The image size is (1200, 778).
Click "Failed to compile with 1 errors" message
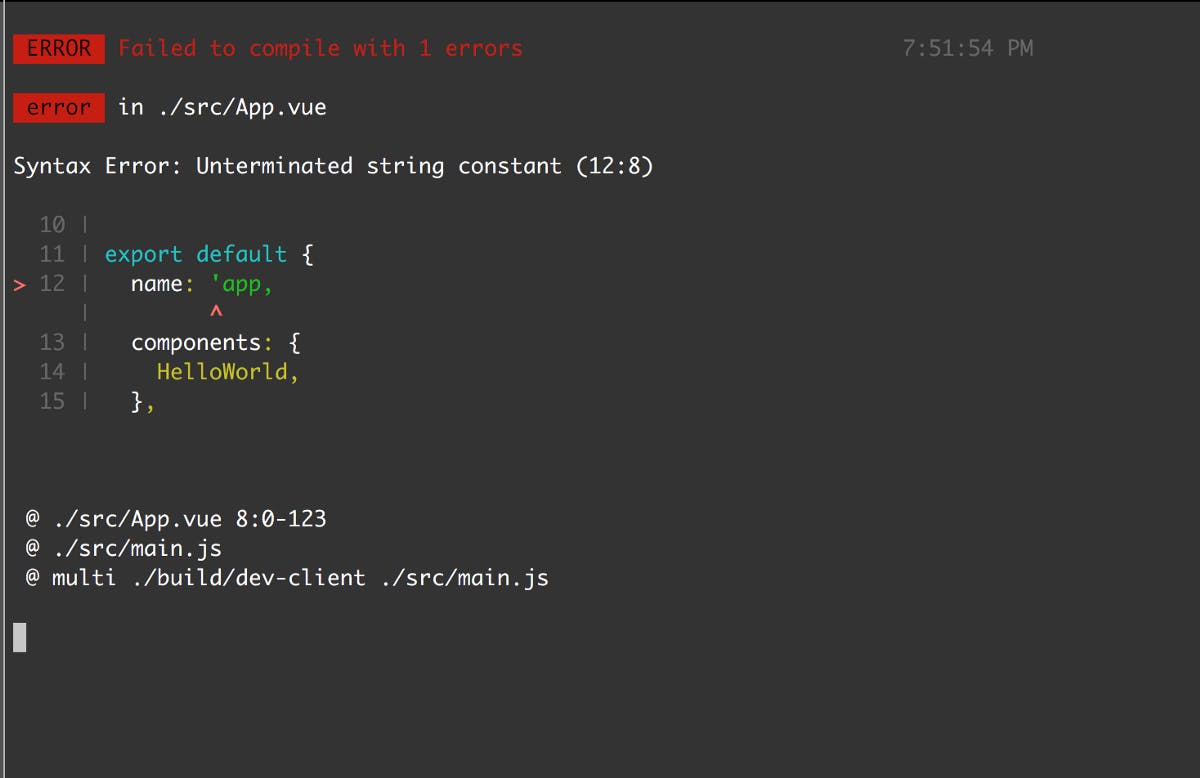coord(320,48)
